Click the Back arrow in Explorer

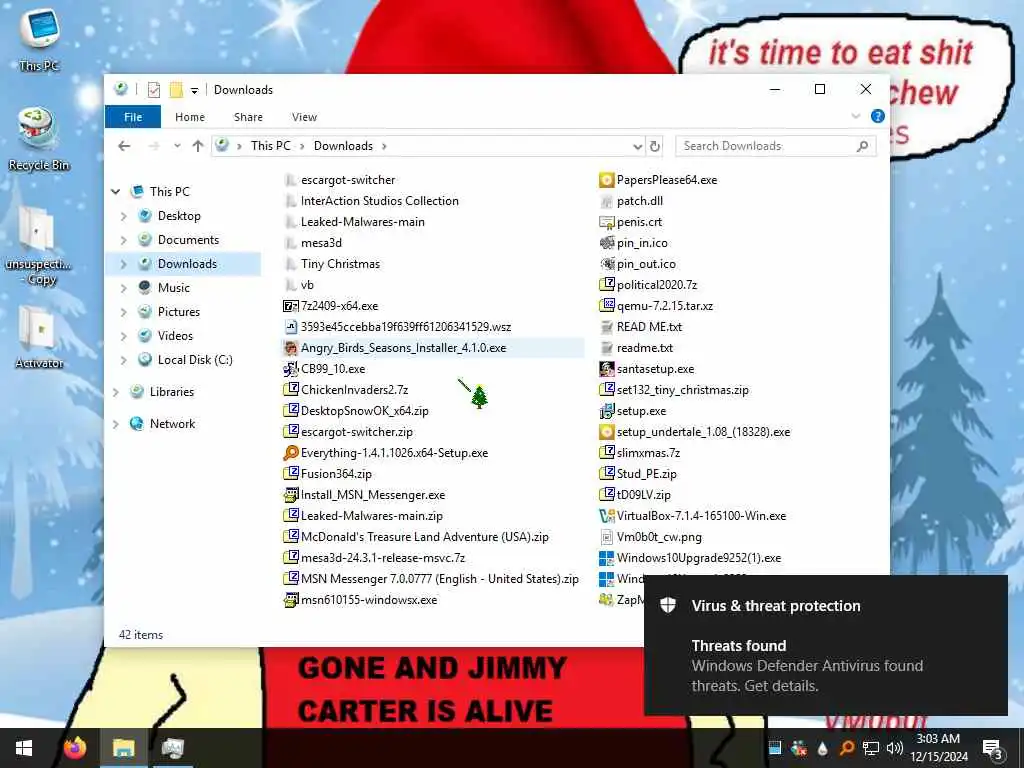pyautogui.click(x=124, y=146)
